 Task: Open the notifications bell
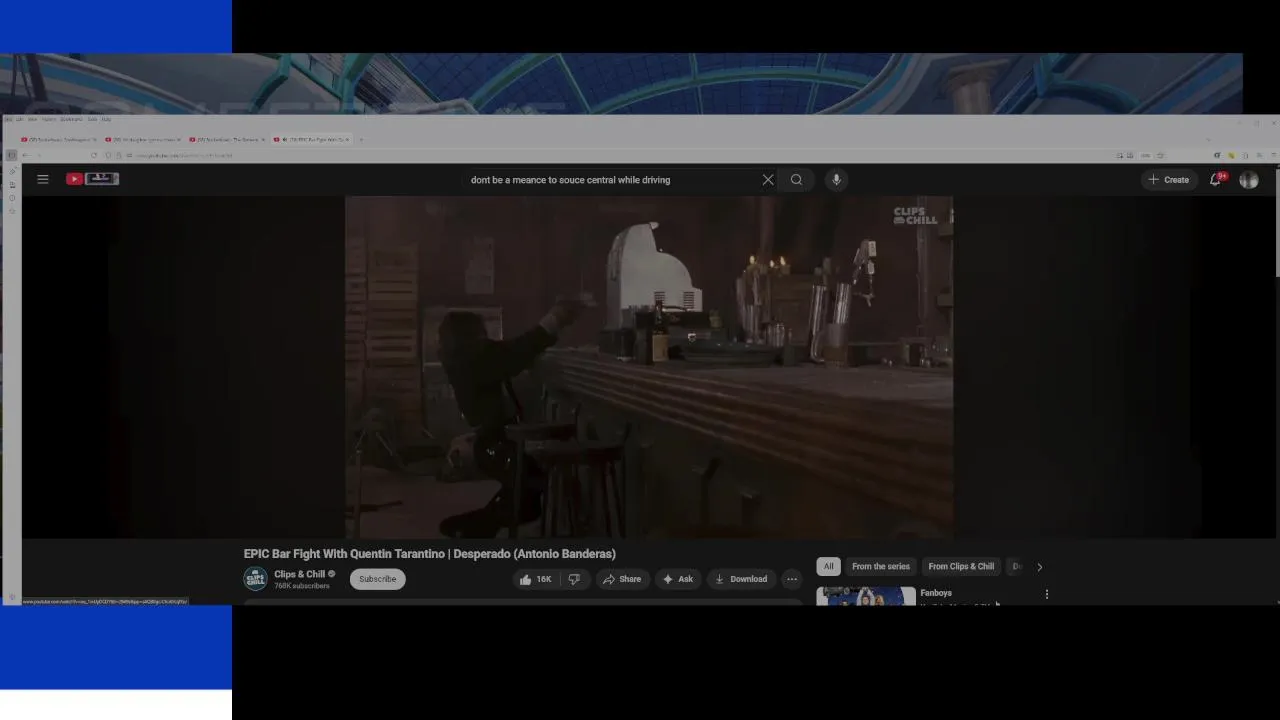point(1215,180)
